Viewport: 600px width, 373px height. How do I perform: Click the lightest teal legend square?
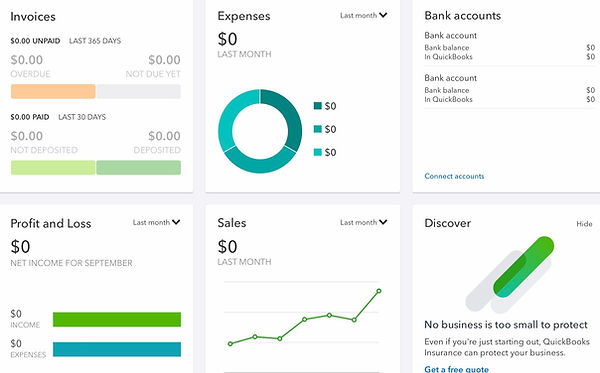coord(318,152)
